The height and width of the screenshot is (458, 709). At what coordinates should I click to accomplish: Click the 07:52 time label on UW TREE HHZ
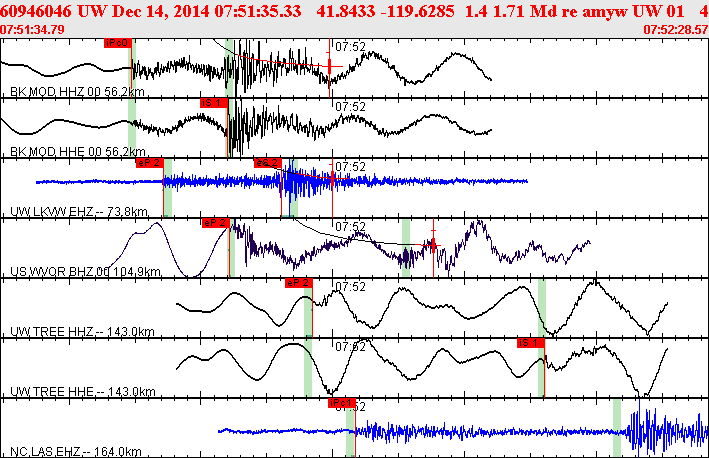tap(350, 287)
